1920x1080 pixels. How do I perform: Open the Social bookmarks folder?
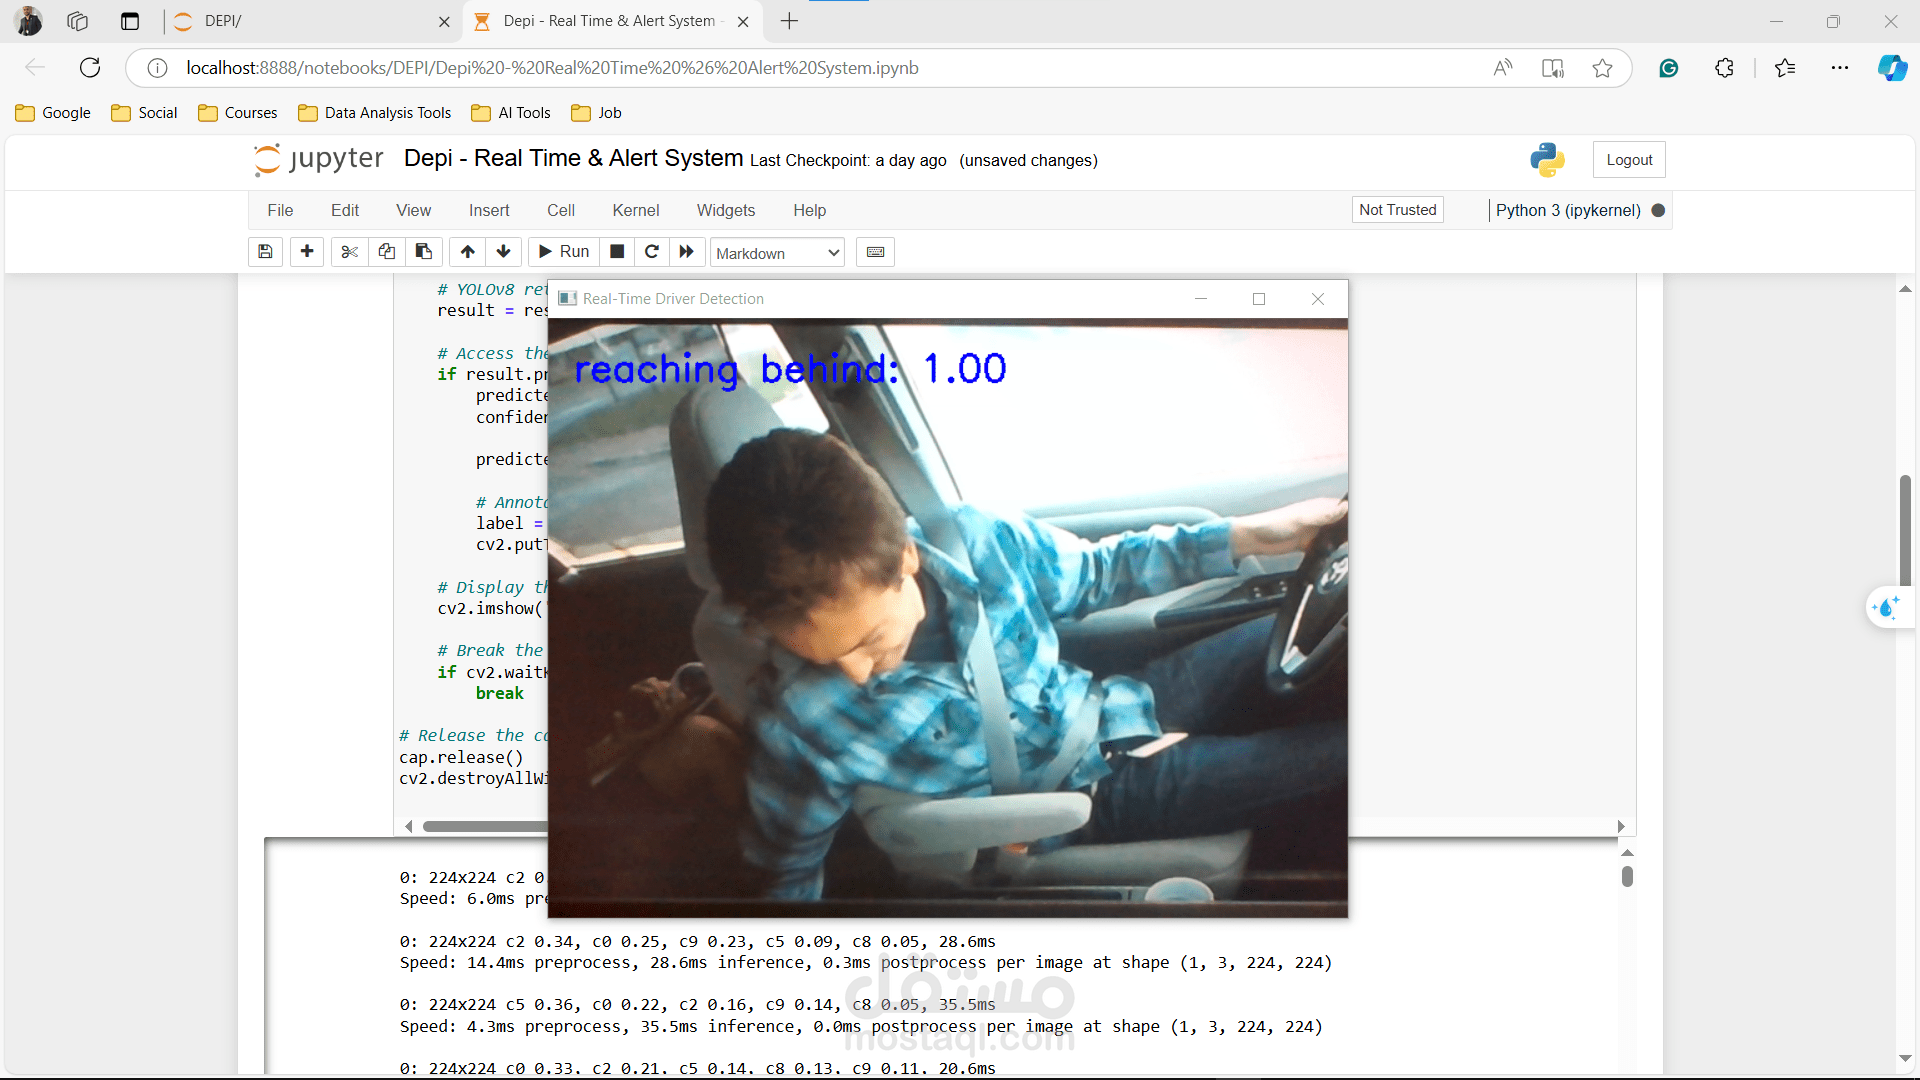click(144, 113)
